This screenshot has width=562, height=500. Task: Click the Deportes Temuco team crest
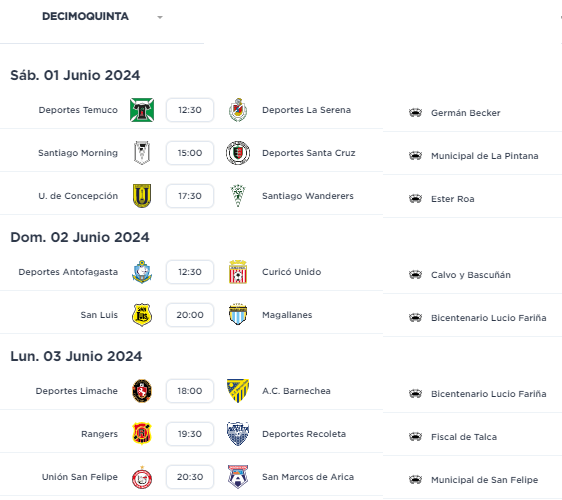[142, 110]
